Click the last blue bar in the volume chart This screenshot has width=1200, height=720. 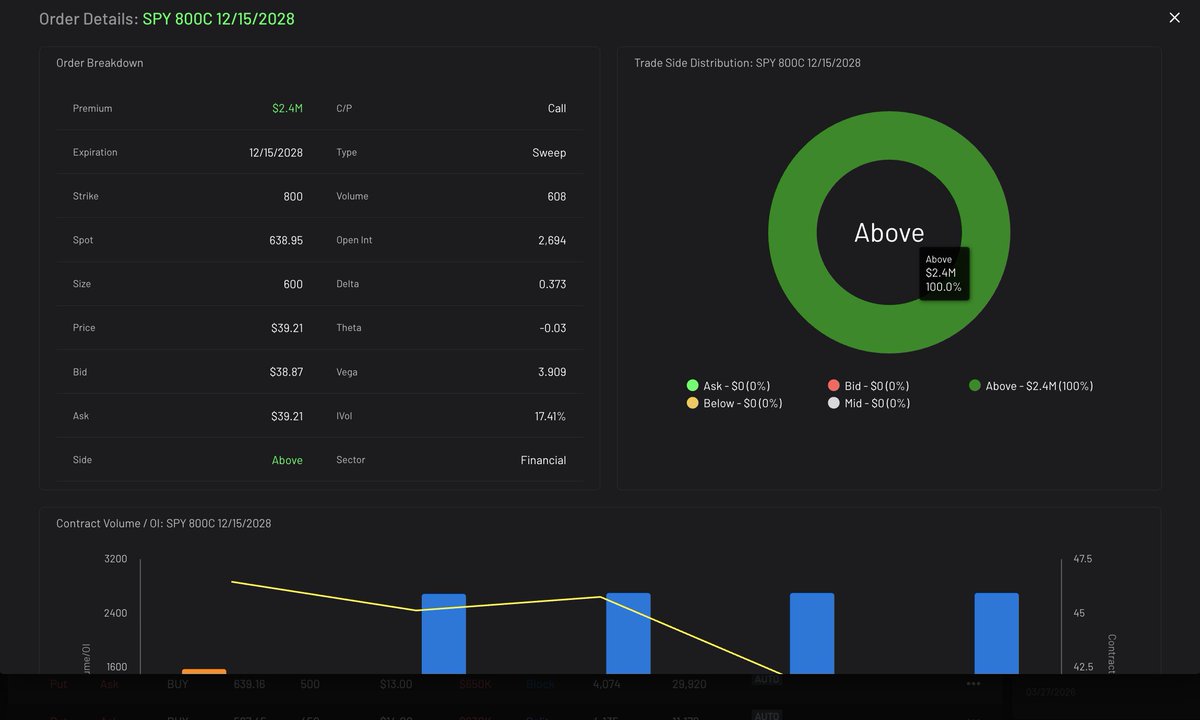pyautogui.click(x=997, y=633)
